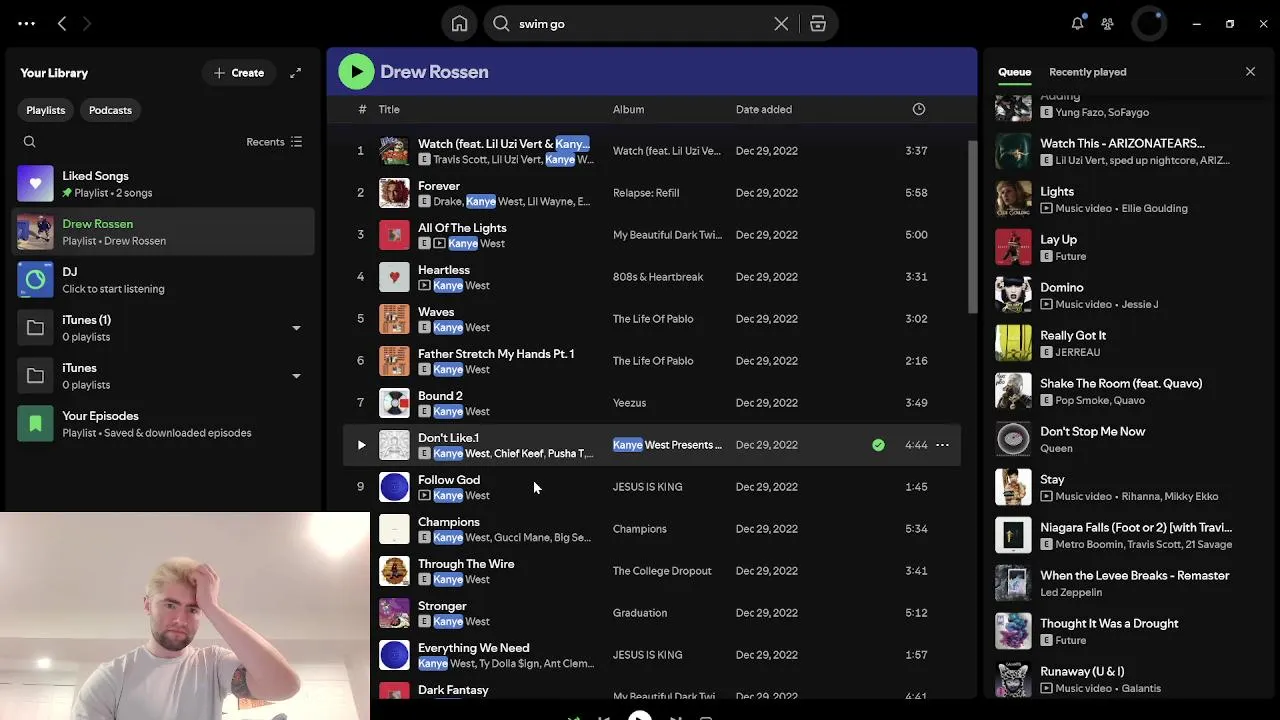Switch to the Queue tab
The image size is (1280, 720).
tap(1014, 72)
